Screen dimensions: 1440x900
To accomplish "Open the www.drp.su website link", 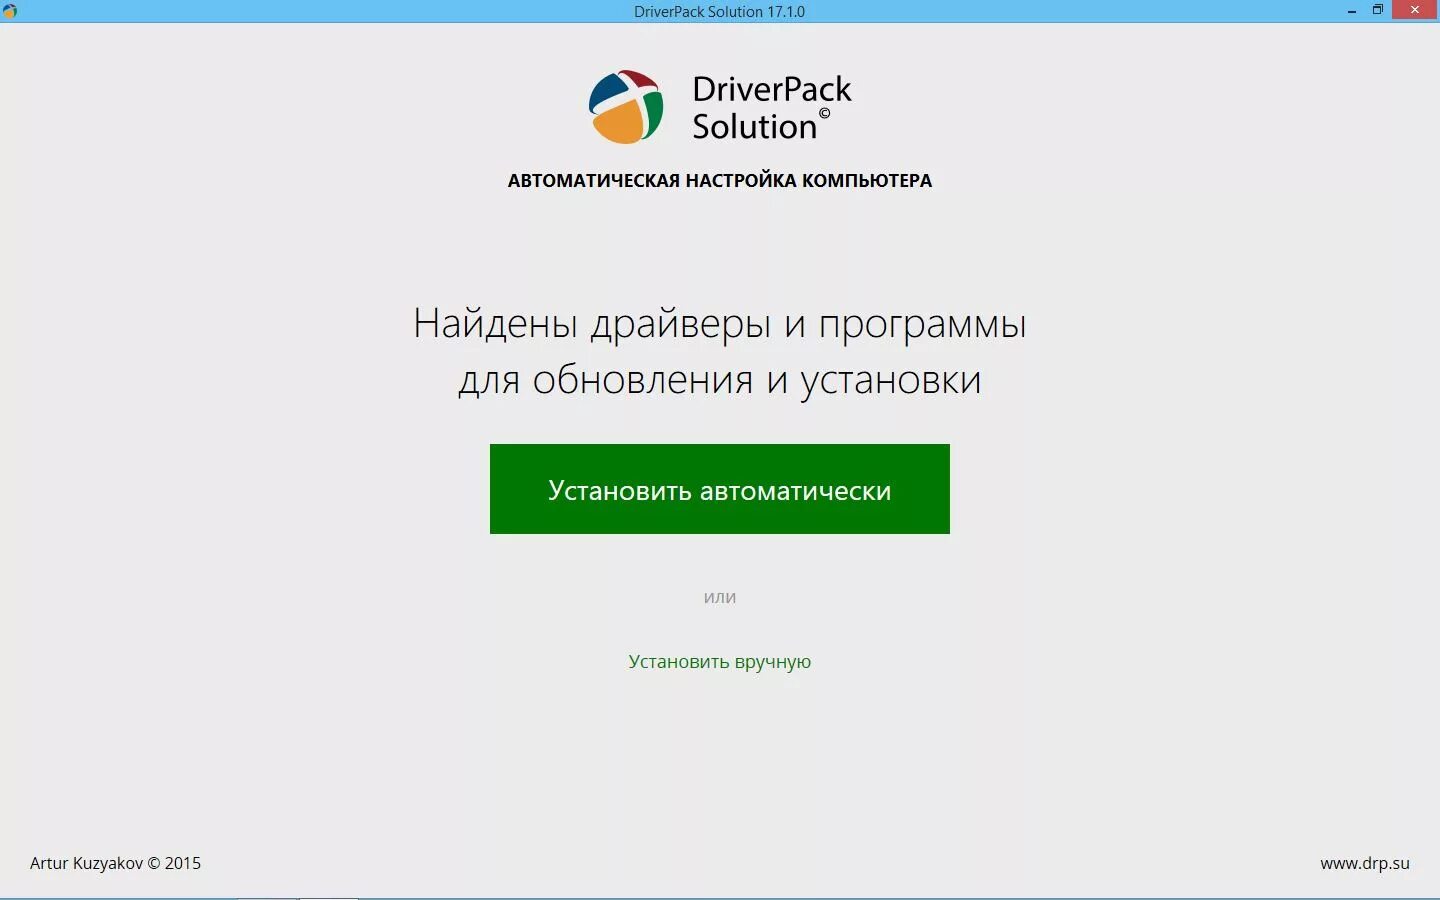I will coord(1365,863).
